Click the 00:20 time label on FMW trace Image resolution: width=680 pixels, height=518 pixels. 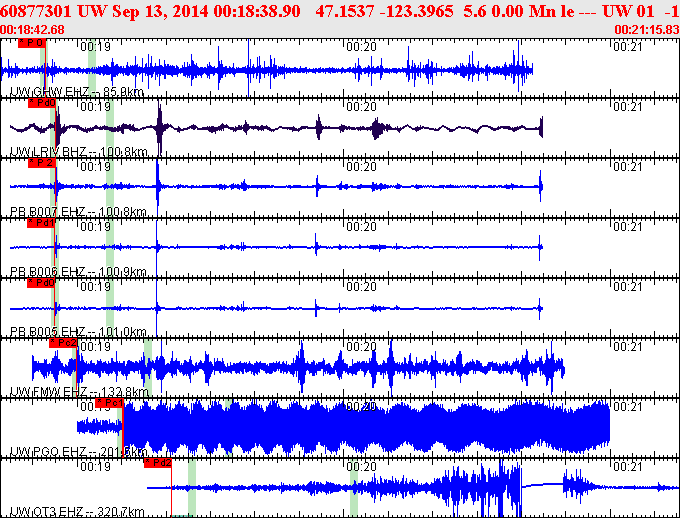pos(361,346)
